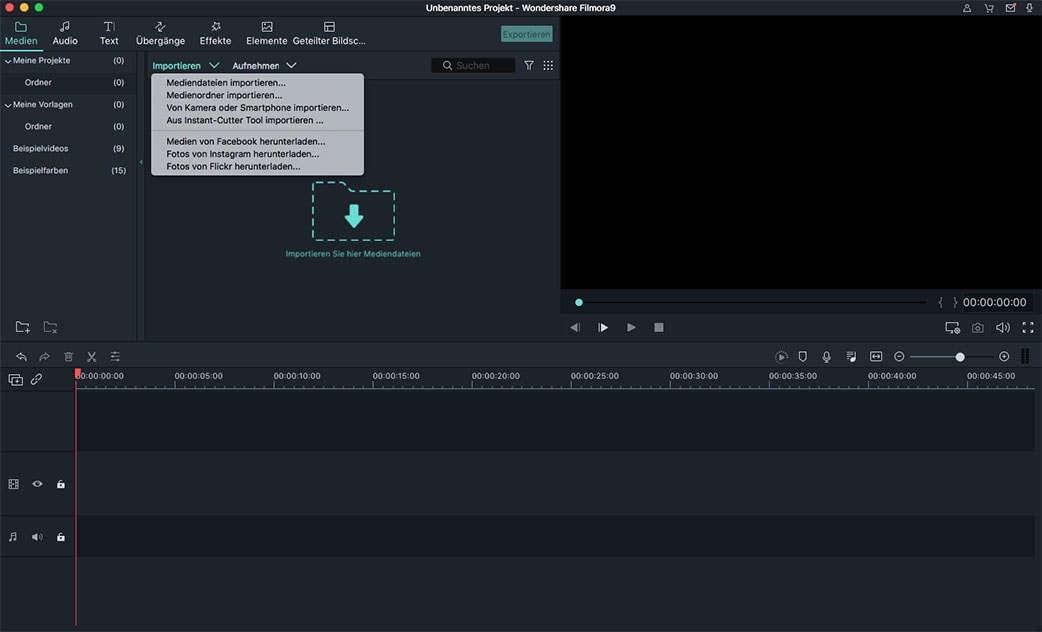The height and width of the screenshot is (632, 1042).
Task: Select Ordner under Meine Vorlagen
Action: click(38, 126)
